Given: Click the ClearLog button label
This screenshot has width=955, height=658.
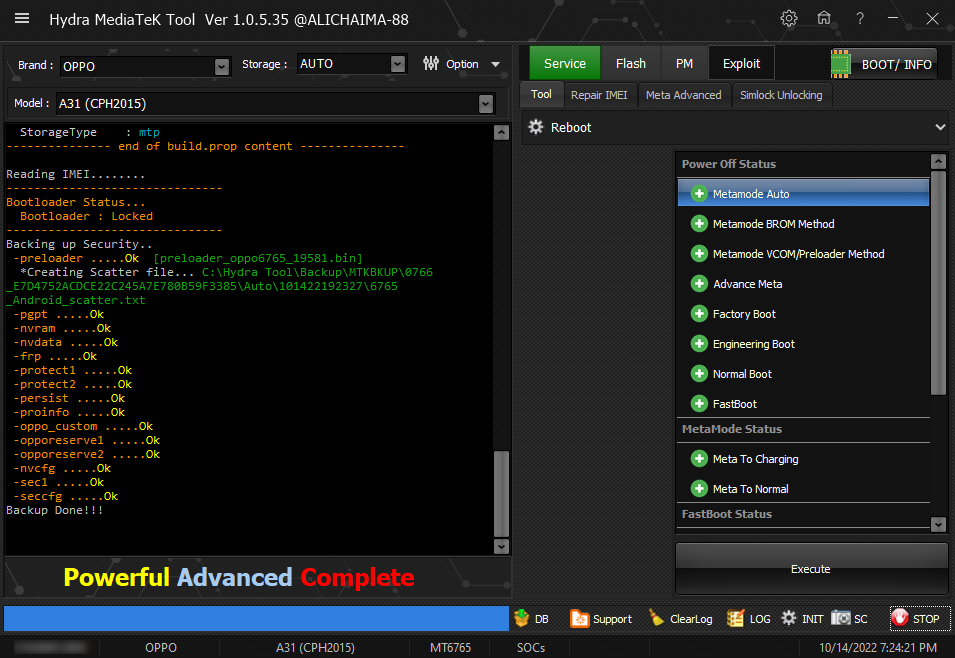Looking at the screenshot, I should pyautogui.click(x=691, y=619).
